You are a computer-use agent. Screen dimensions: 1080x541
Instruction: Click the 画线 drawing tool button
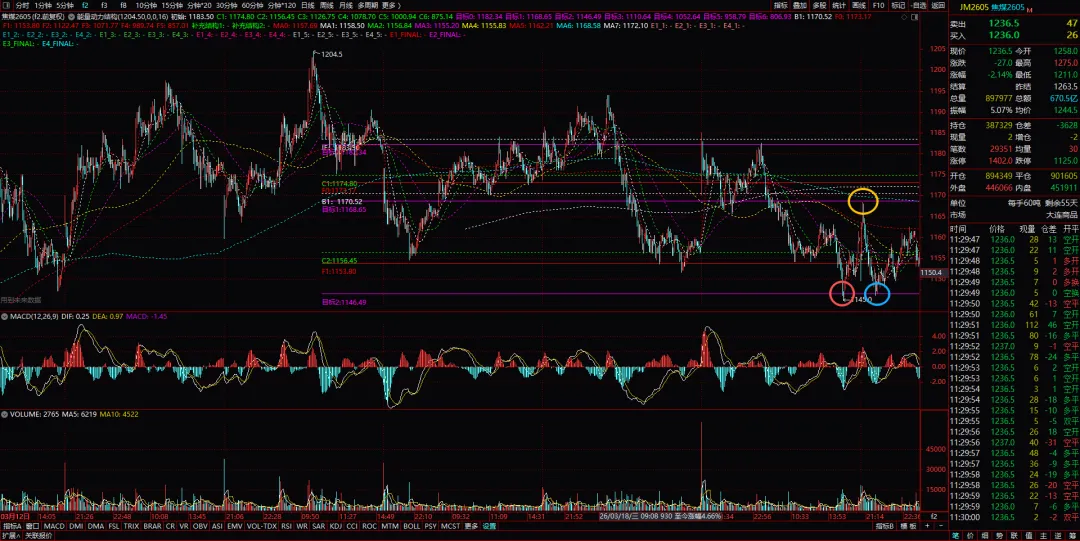(858, 5)
